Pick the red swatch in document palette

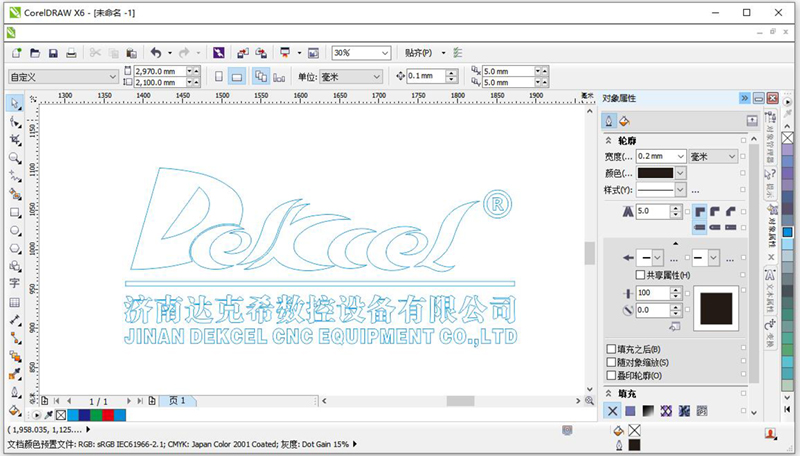click(108, 415)
